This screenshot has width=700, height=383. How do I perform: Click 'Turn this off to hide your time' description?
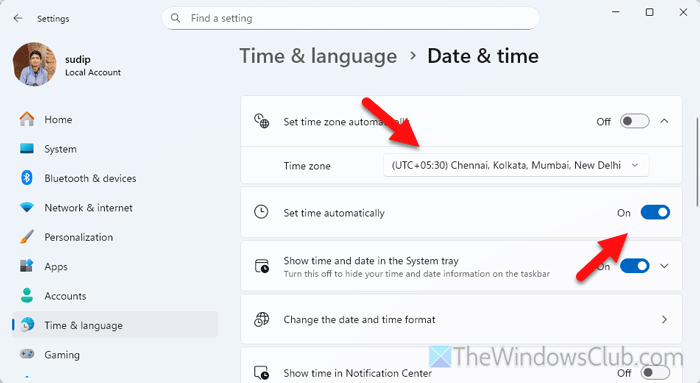coord(417,274)
